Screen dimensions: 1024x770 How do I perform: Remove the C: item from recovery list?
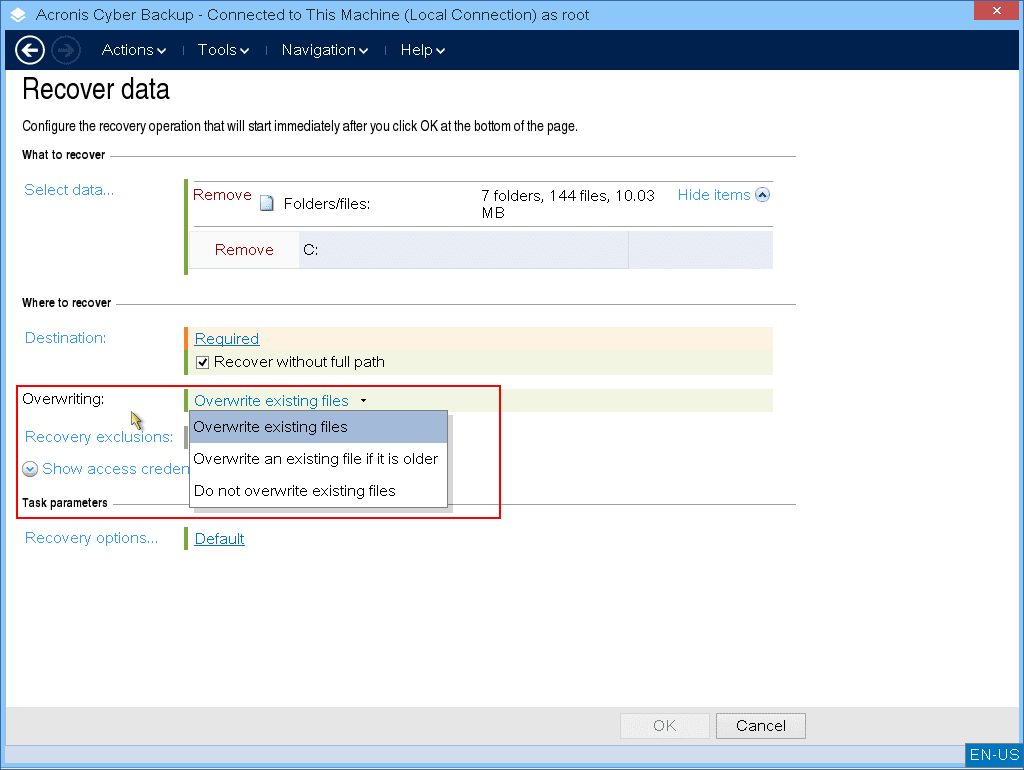pyautogui.click(x=244, y=250)
